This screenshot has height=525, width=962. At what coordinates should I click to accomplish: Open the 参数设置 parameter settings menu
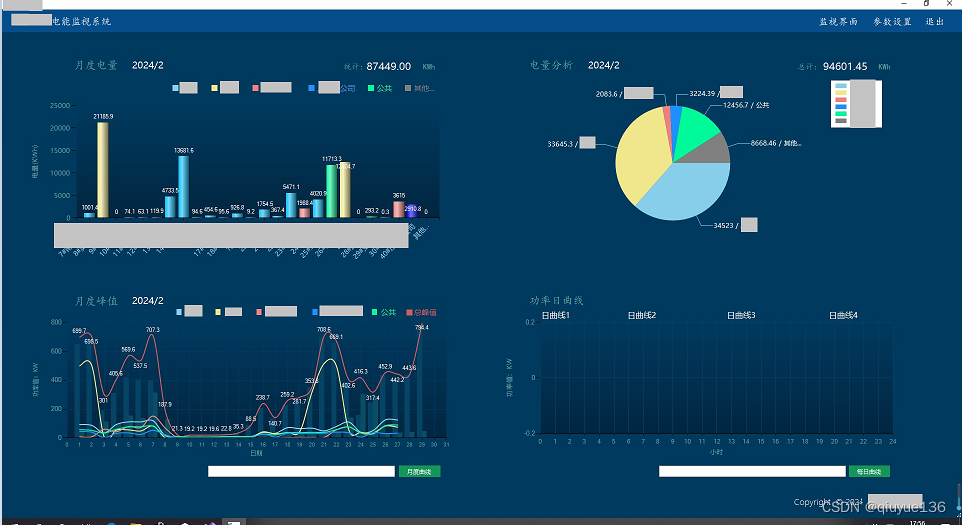tap(892, 21)
